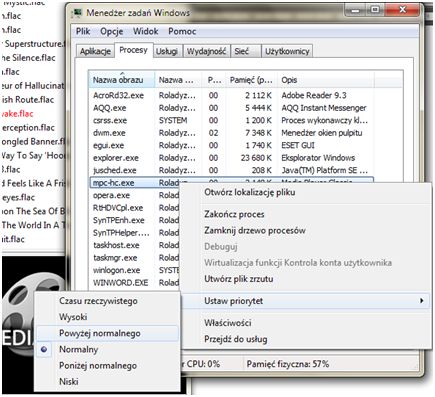Sort by Pamięć column header

click(x=251, y=80)
